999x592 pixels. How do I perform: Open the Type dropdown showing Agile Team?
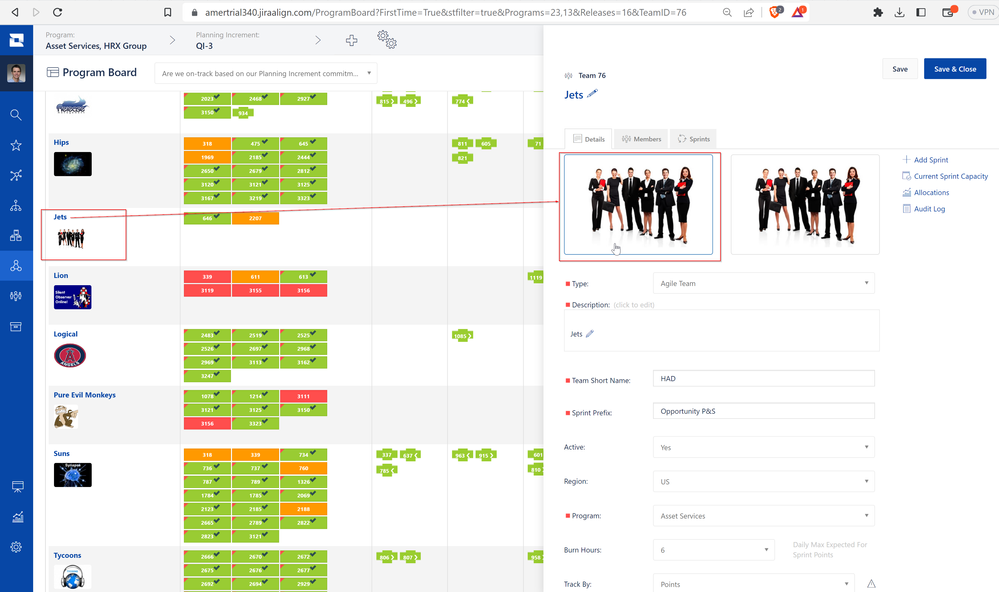click(763, 282)
